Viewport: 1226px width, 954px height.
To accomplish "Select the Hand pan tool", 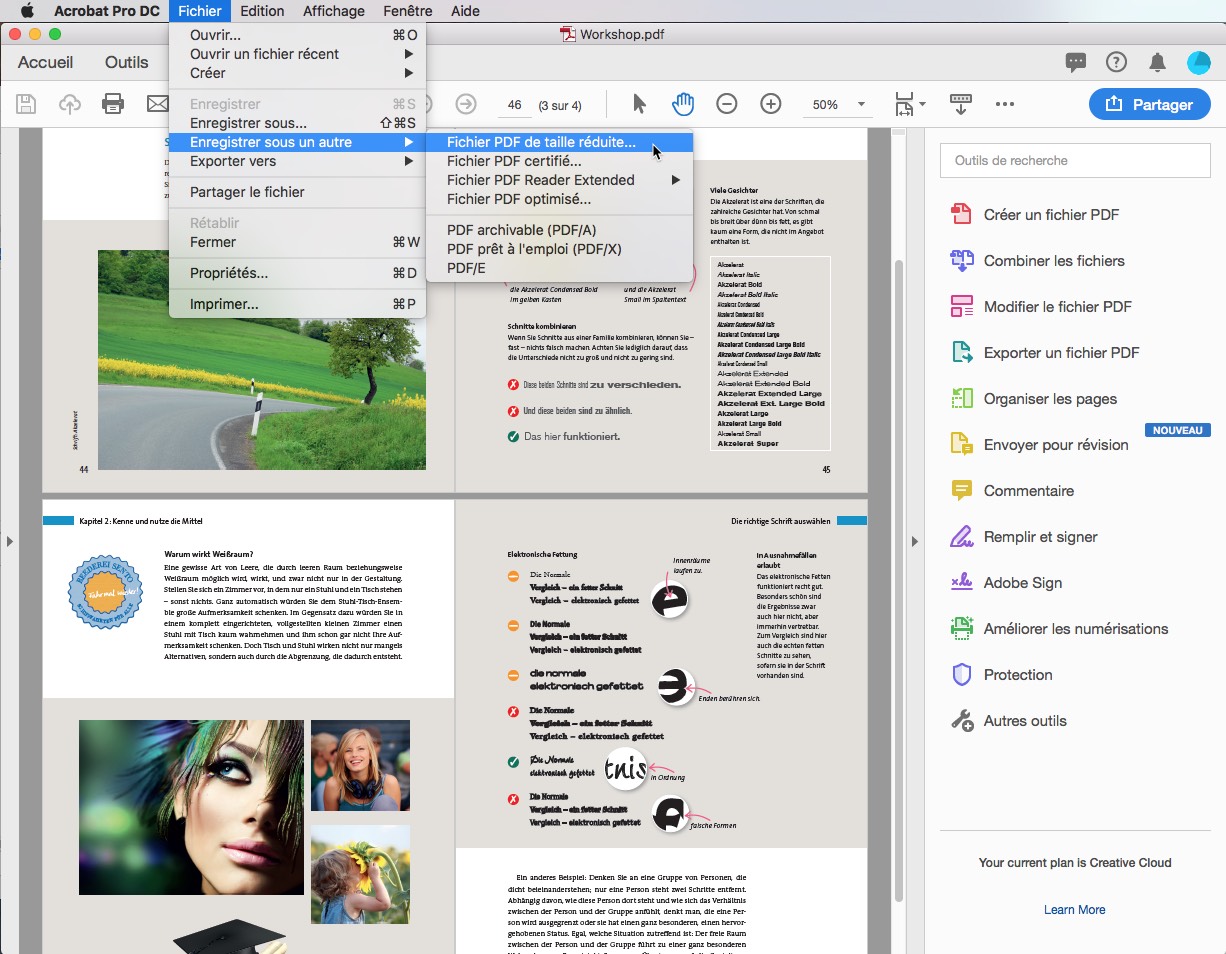I will (683, 104).
